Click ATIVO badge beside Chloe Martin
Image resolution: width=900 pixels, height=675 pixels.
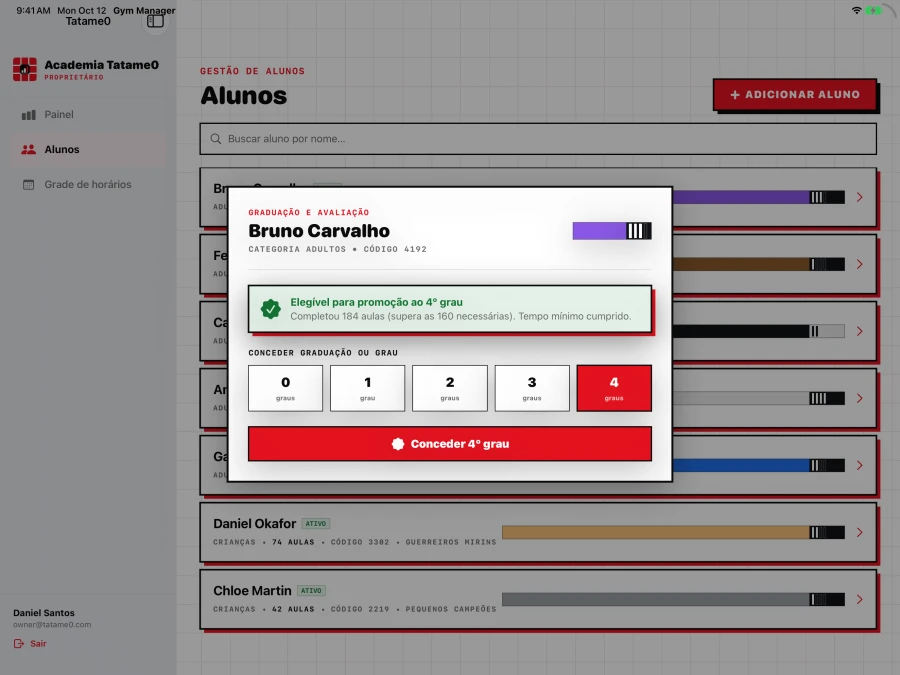[312, 591]
